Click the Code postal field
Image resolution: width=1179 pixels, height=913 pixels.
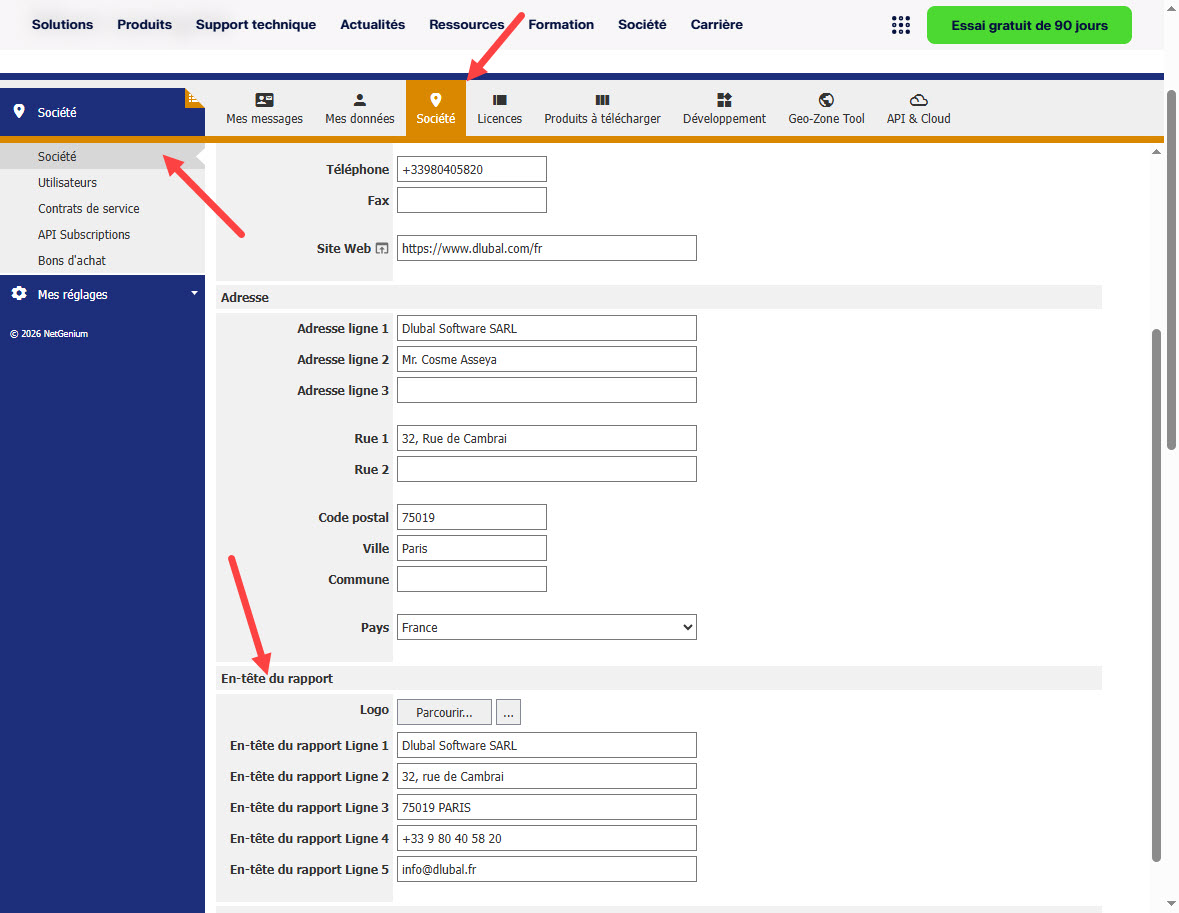471,517
